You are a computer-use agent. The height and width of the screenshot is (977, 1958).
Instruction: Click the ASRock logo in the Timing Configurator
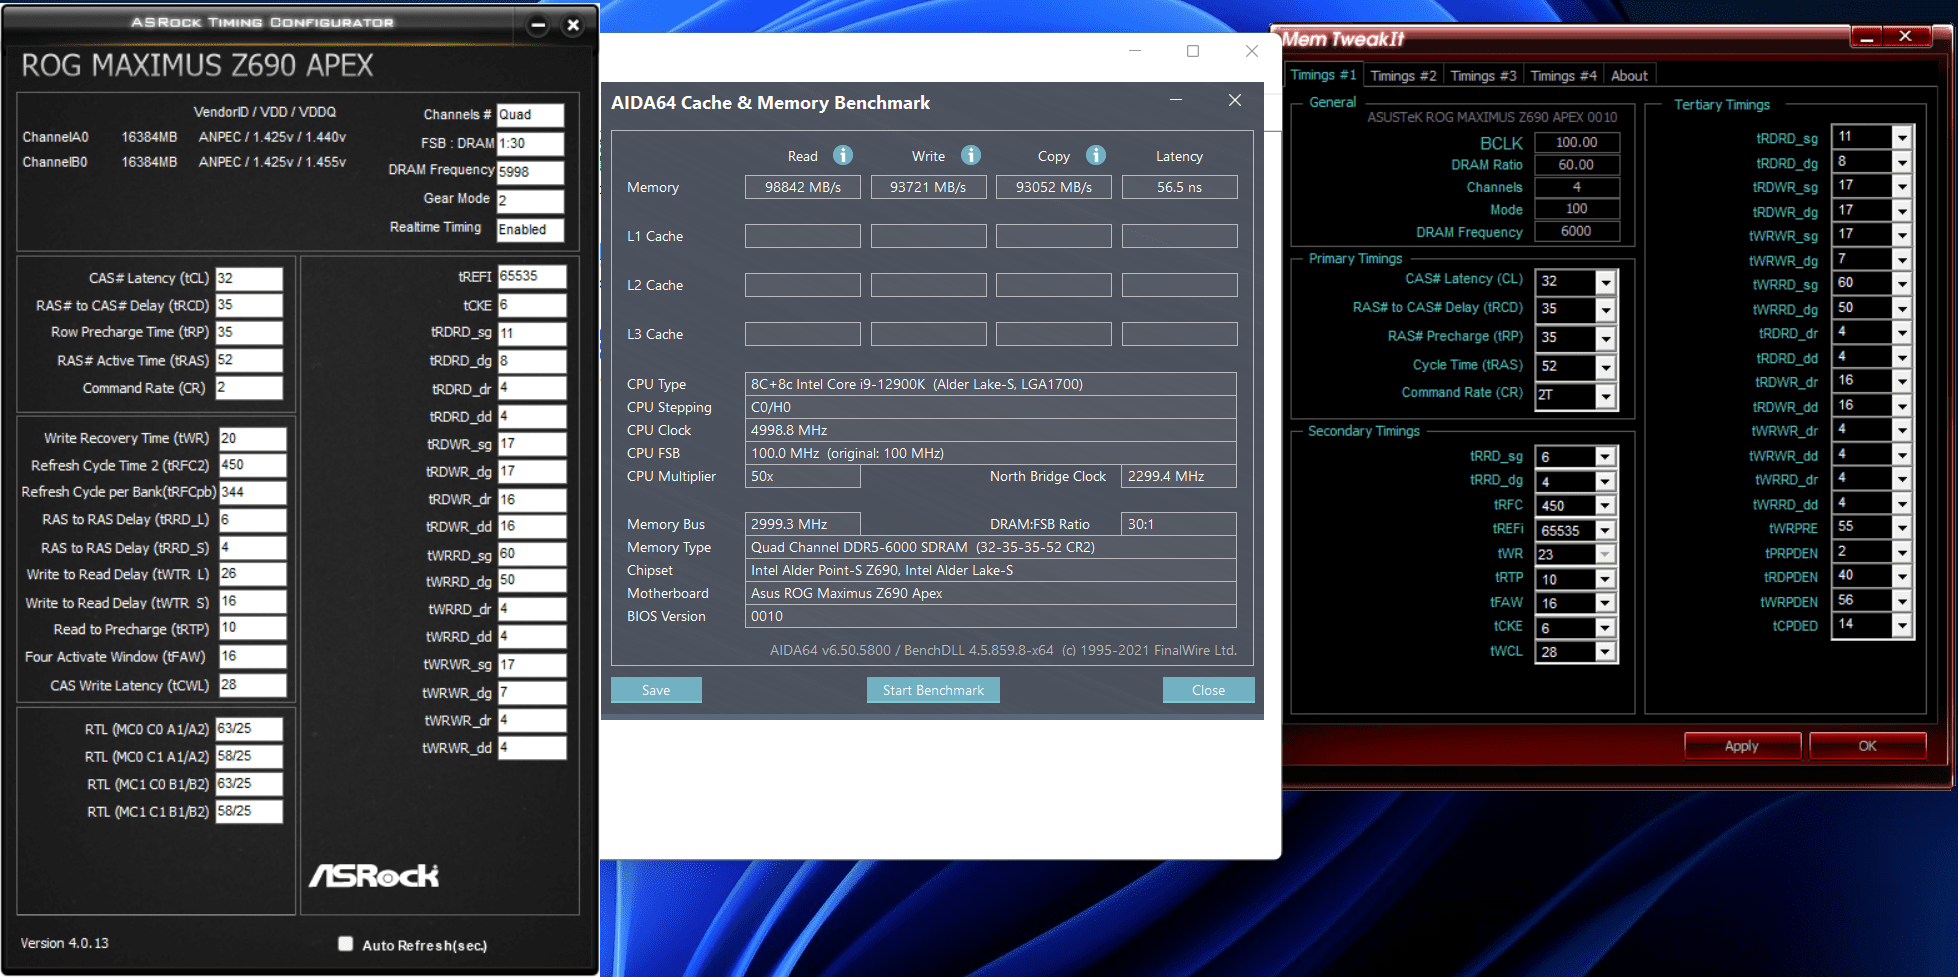click(x=374, y=876)
